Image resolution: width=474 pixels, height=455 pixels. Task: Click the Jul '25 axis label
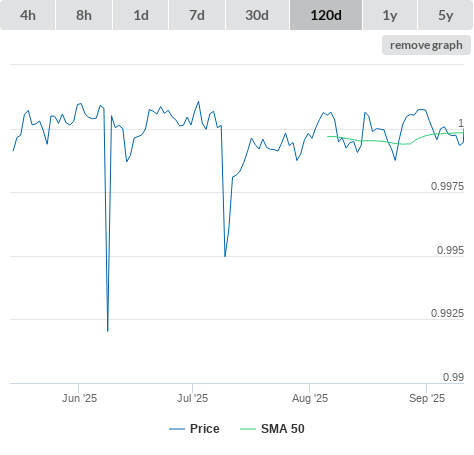[192, 398]
